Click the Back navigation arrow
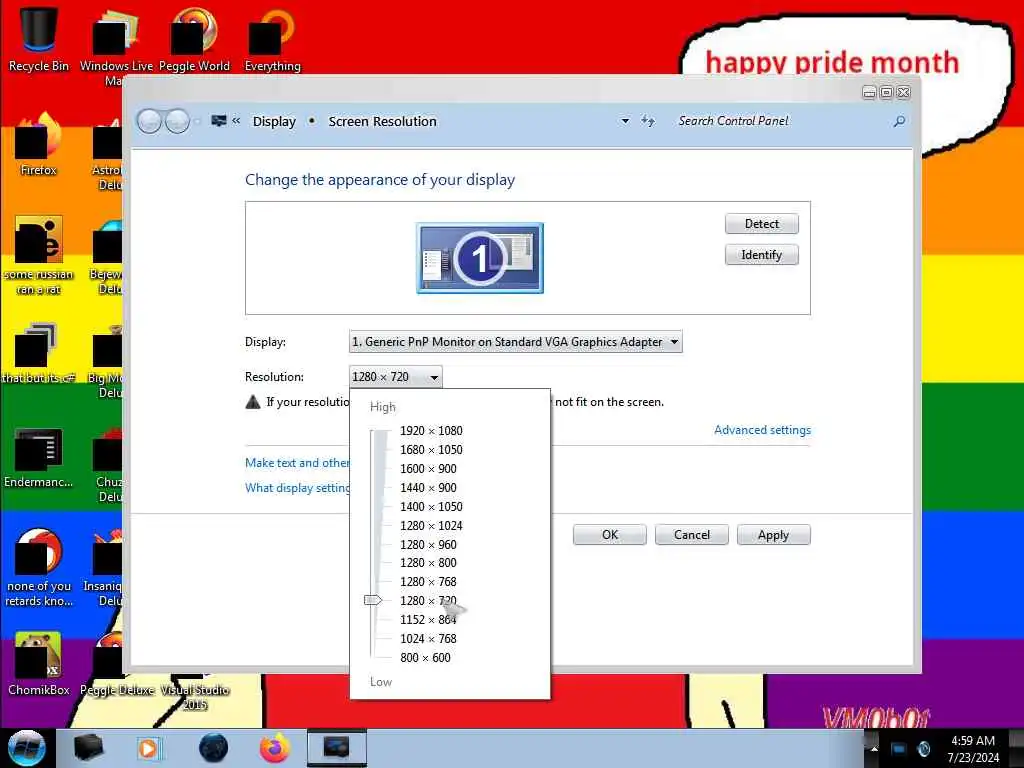 coord(149,121)
